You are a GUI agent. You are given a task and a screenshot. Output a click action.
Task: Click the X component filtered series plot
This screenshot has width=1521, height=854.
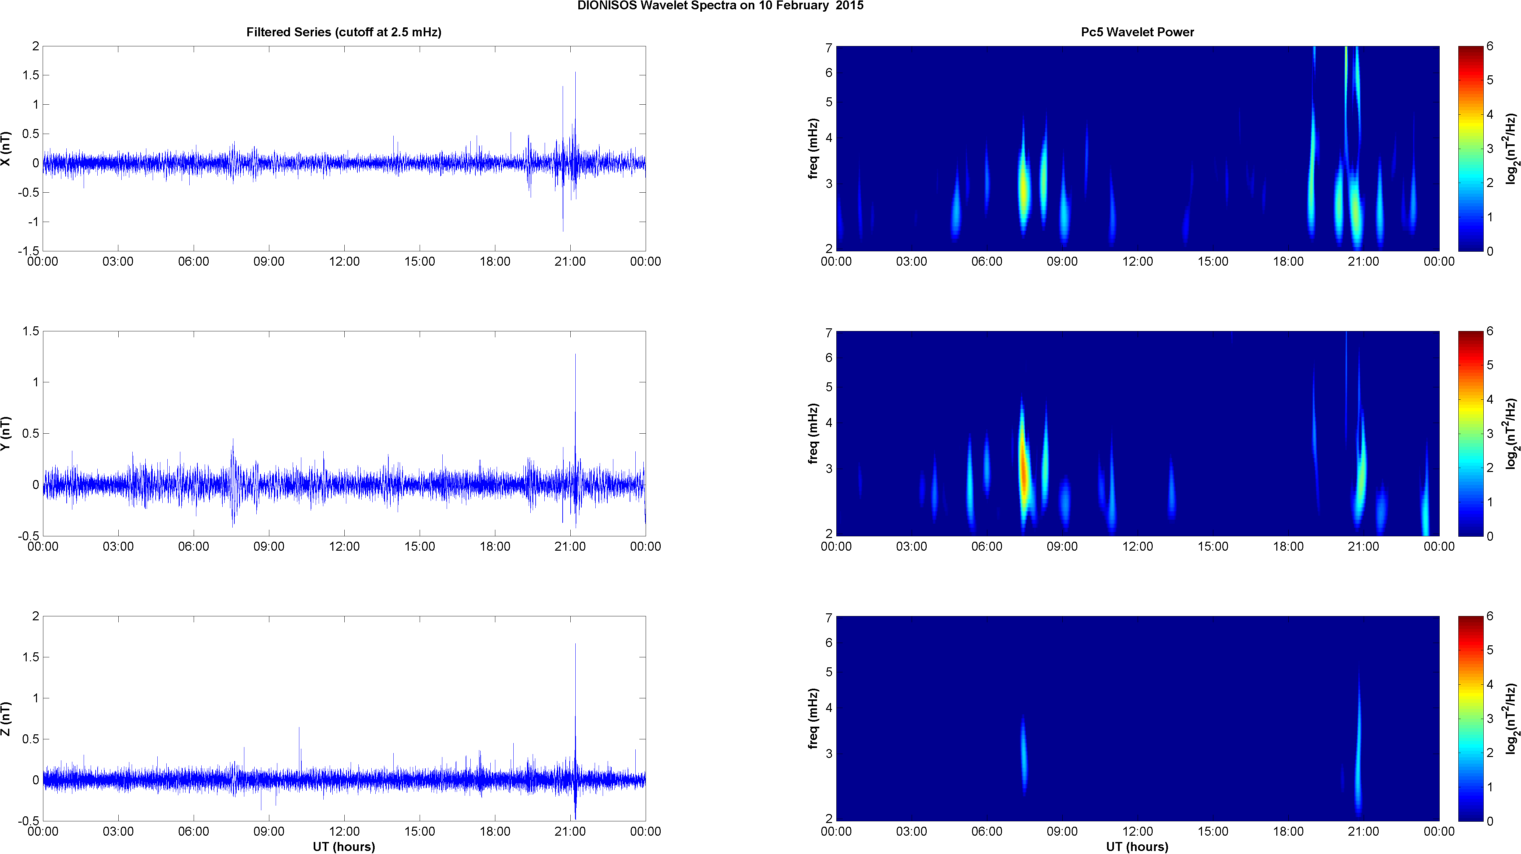tap(344, 148)
